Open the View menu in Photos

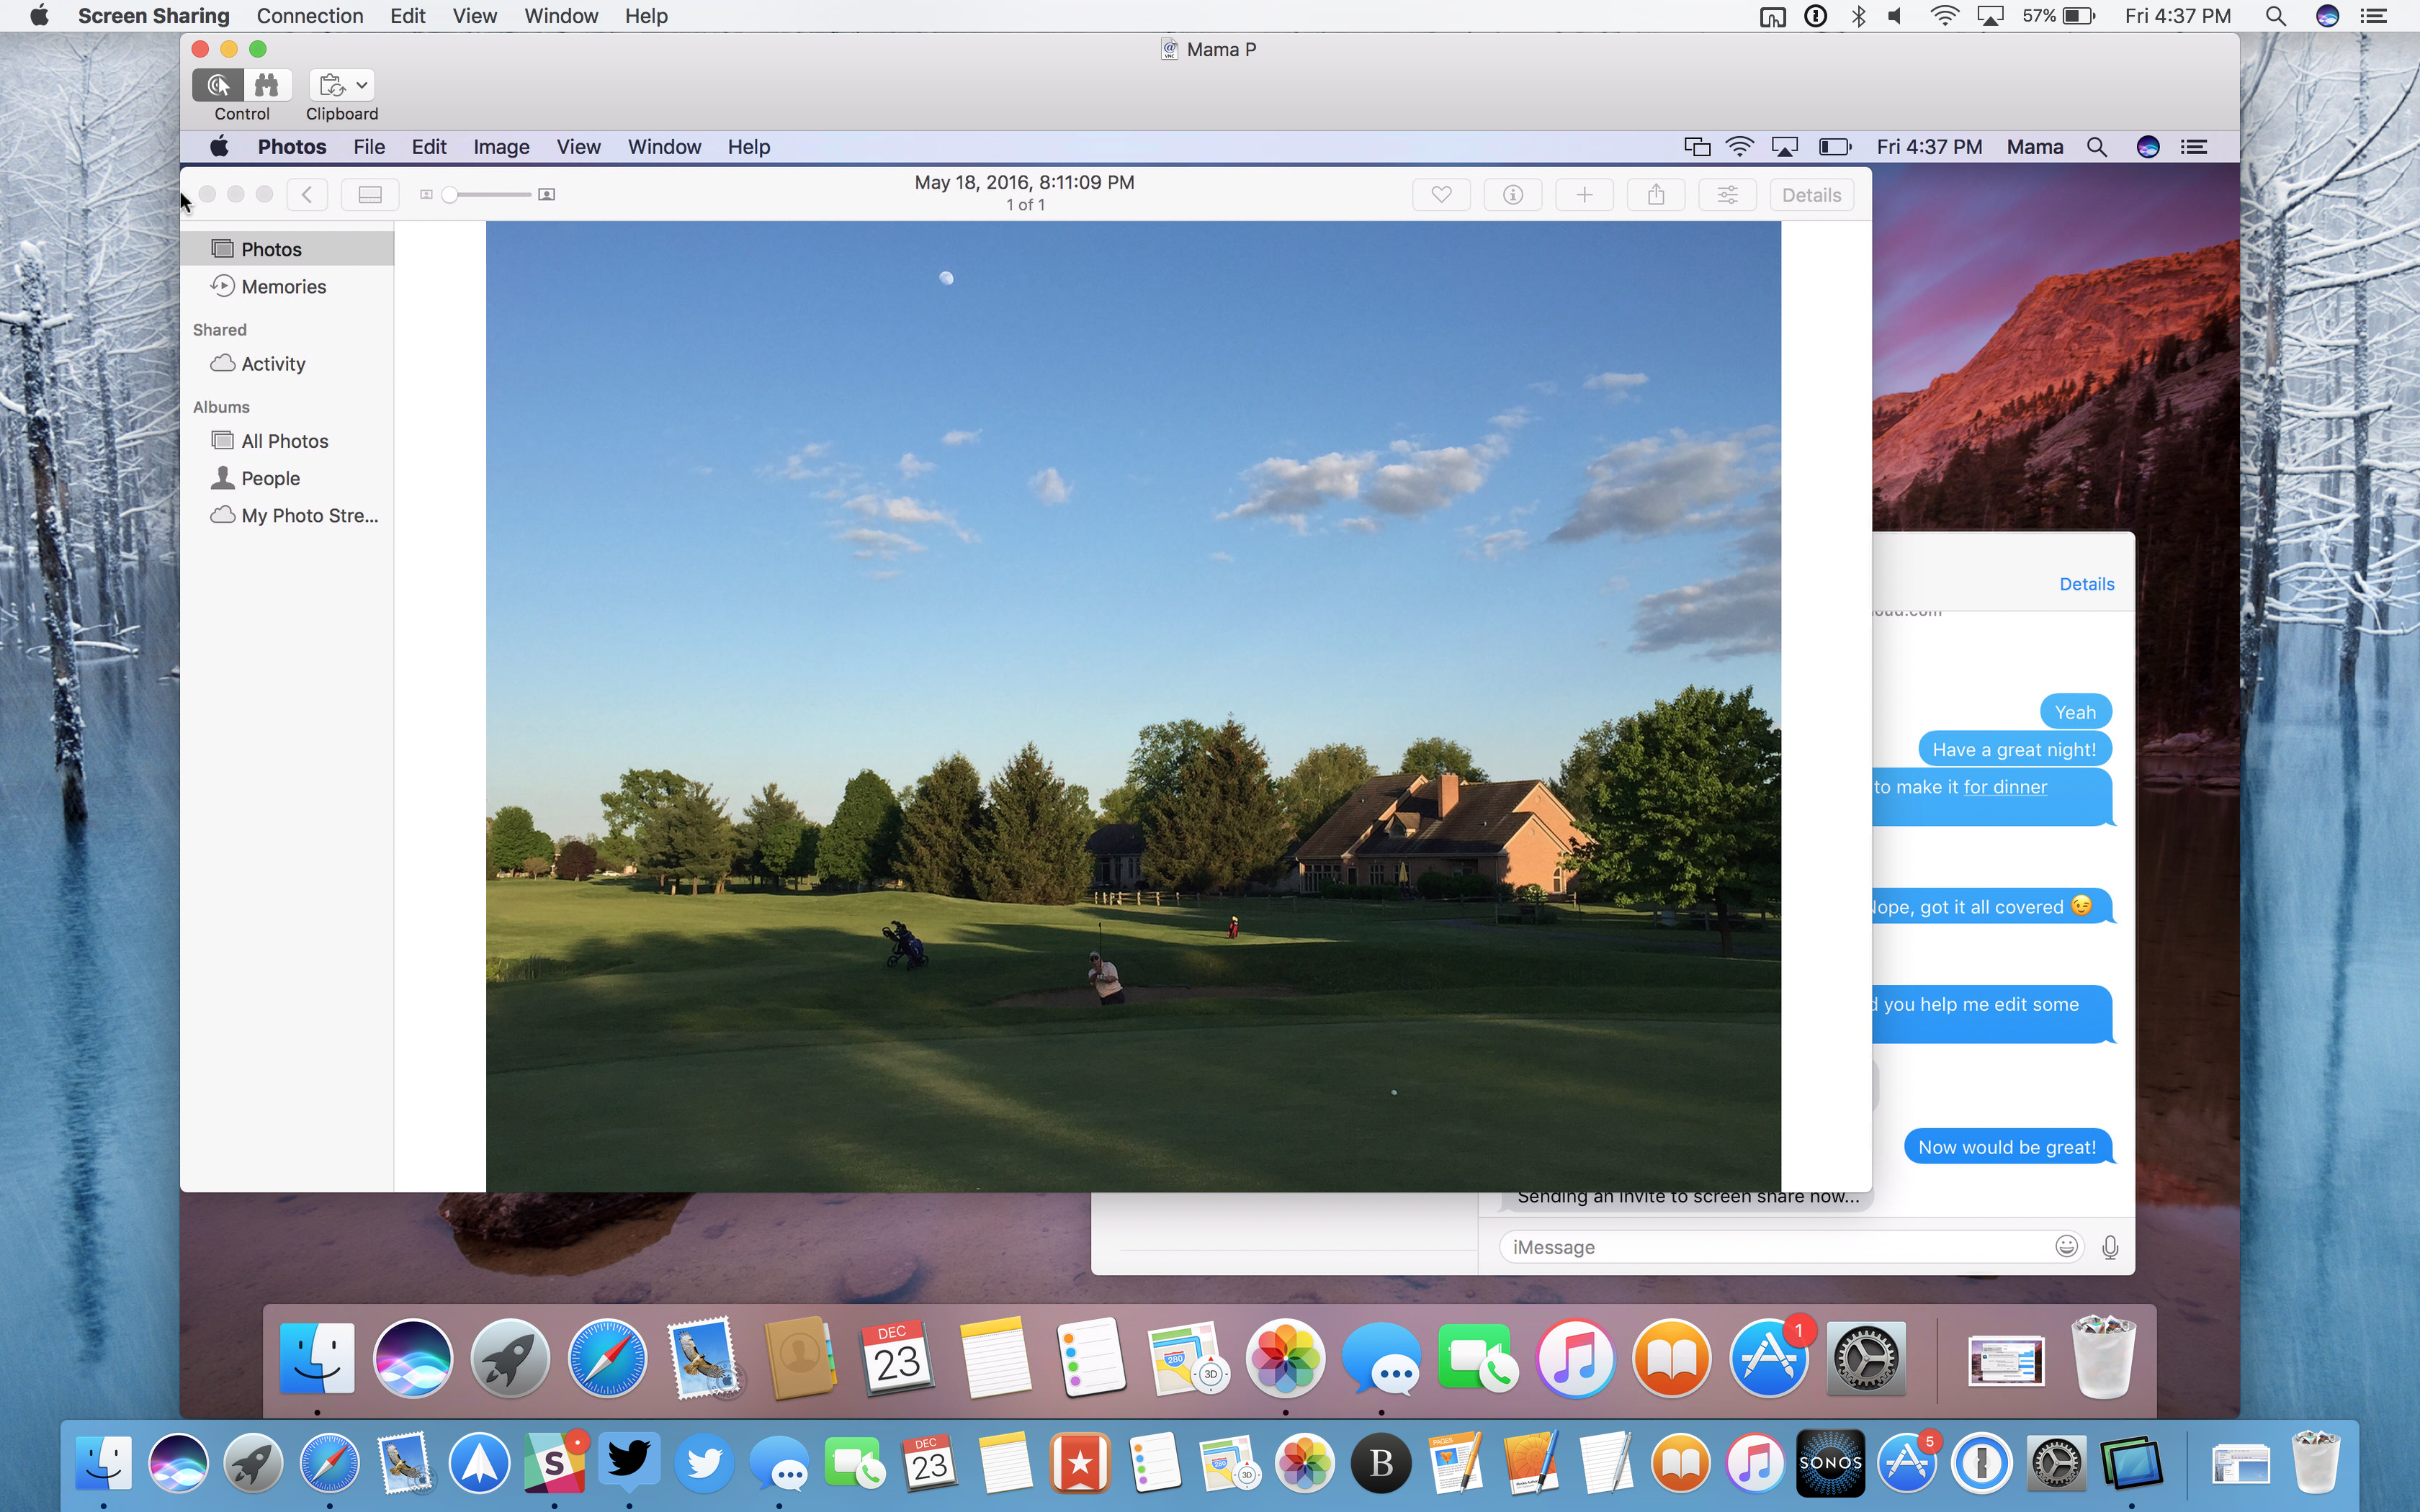click(577, 146)
